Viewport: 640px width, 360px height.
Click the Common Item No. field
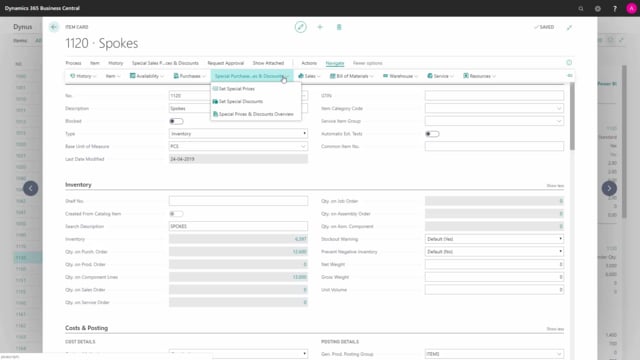tap(494, 146)
